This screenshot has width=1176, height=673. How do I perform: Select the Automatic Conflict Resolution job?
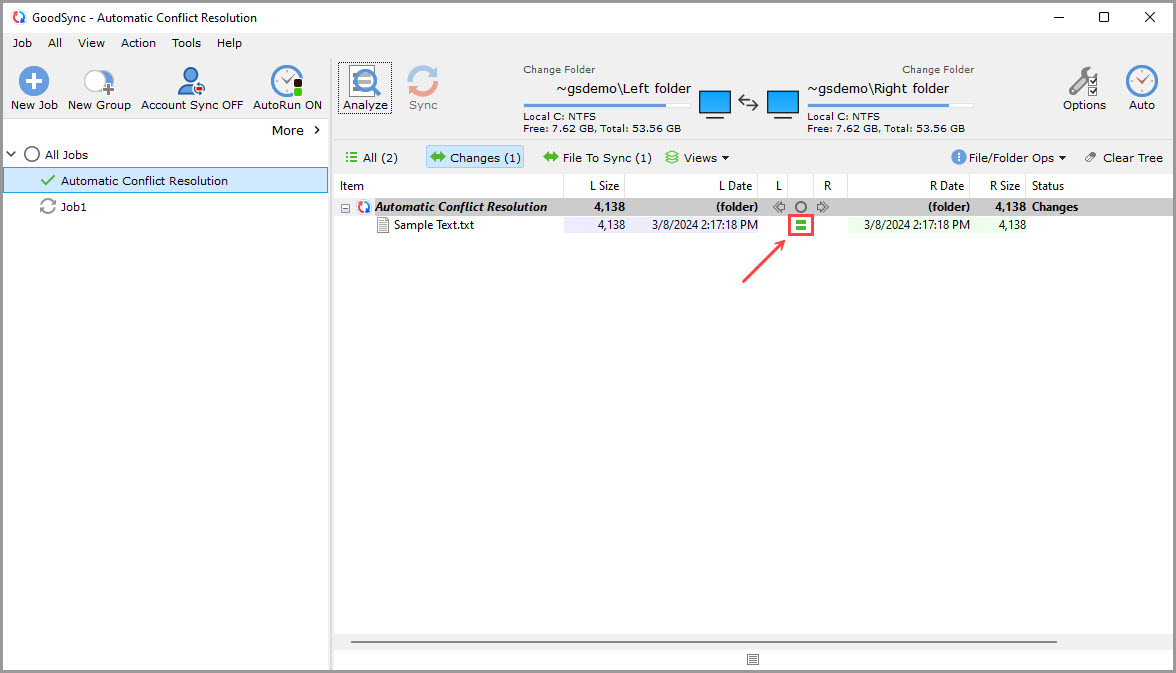[166, 180]
